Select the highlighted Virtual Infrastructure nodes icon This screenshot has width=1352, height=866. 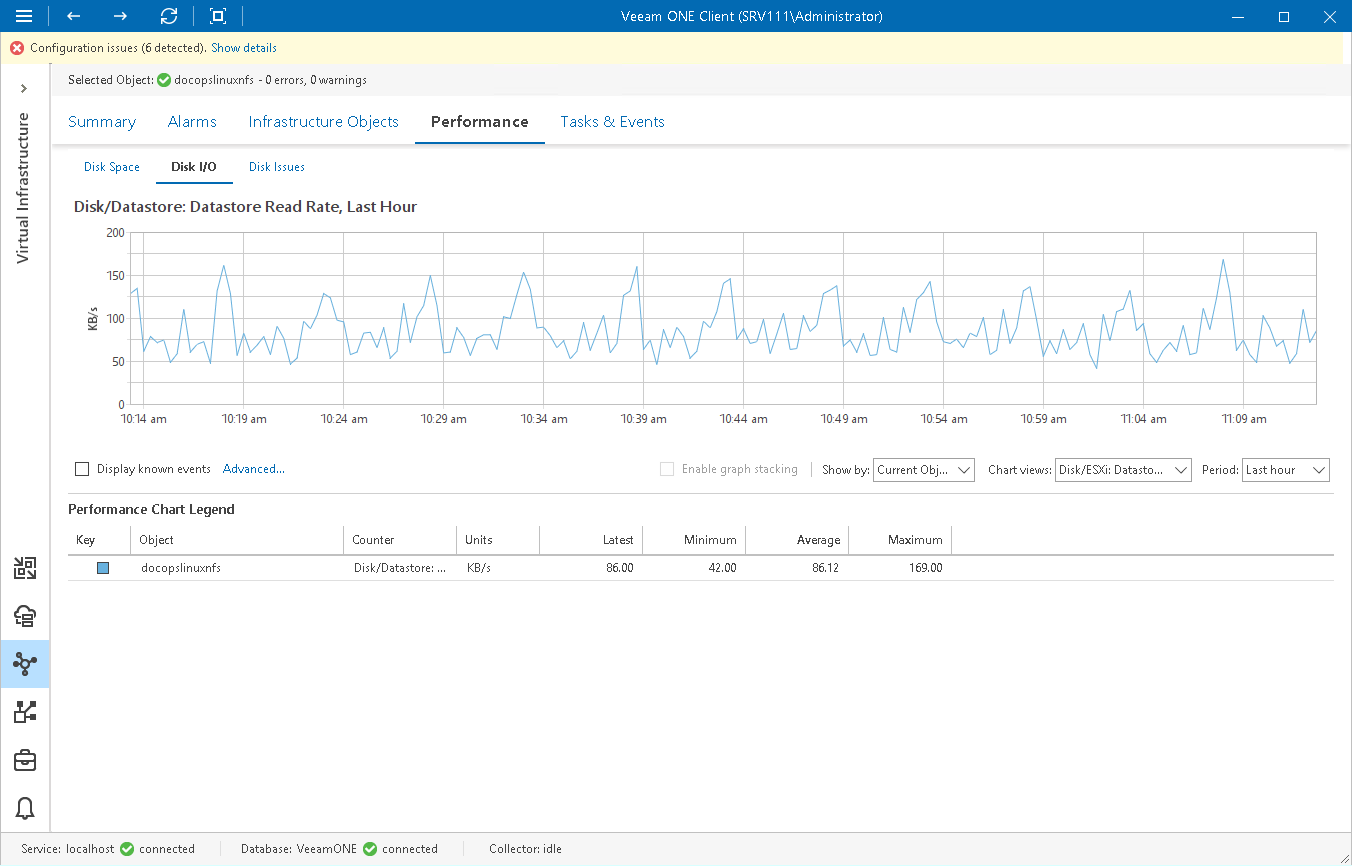click(x=25, y=664)
